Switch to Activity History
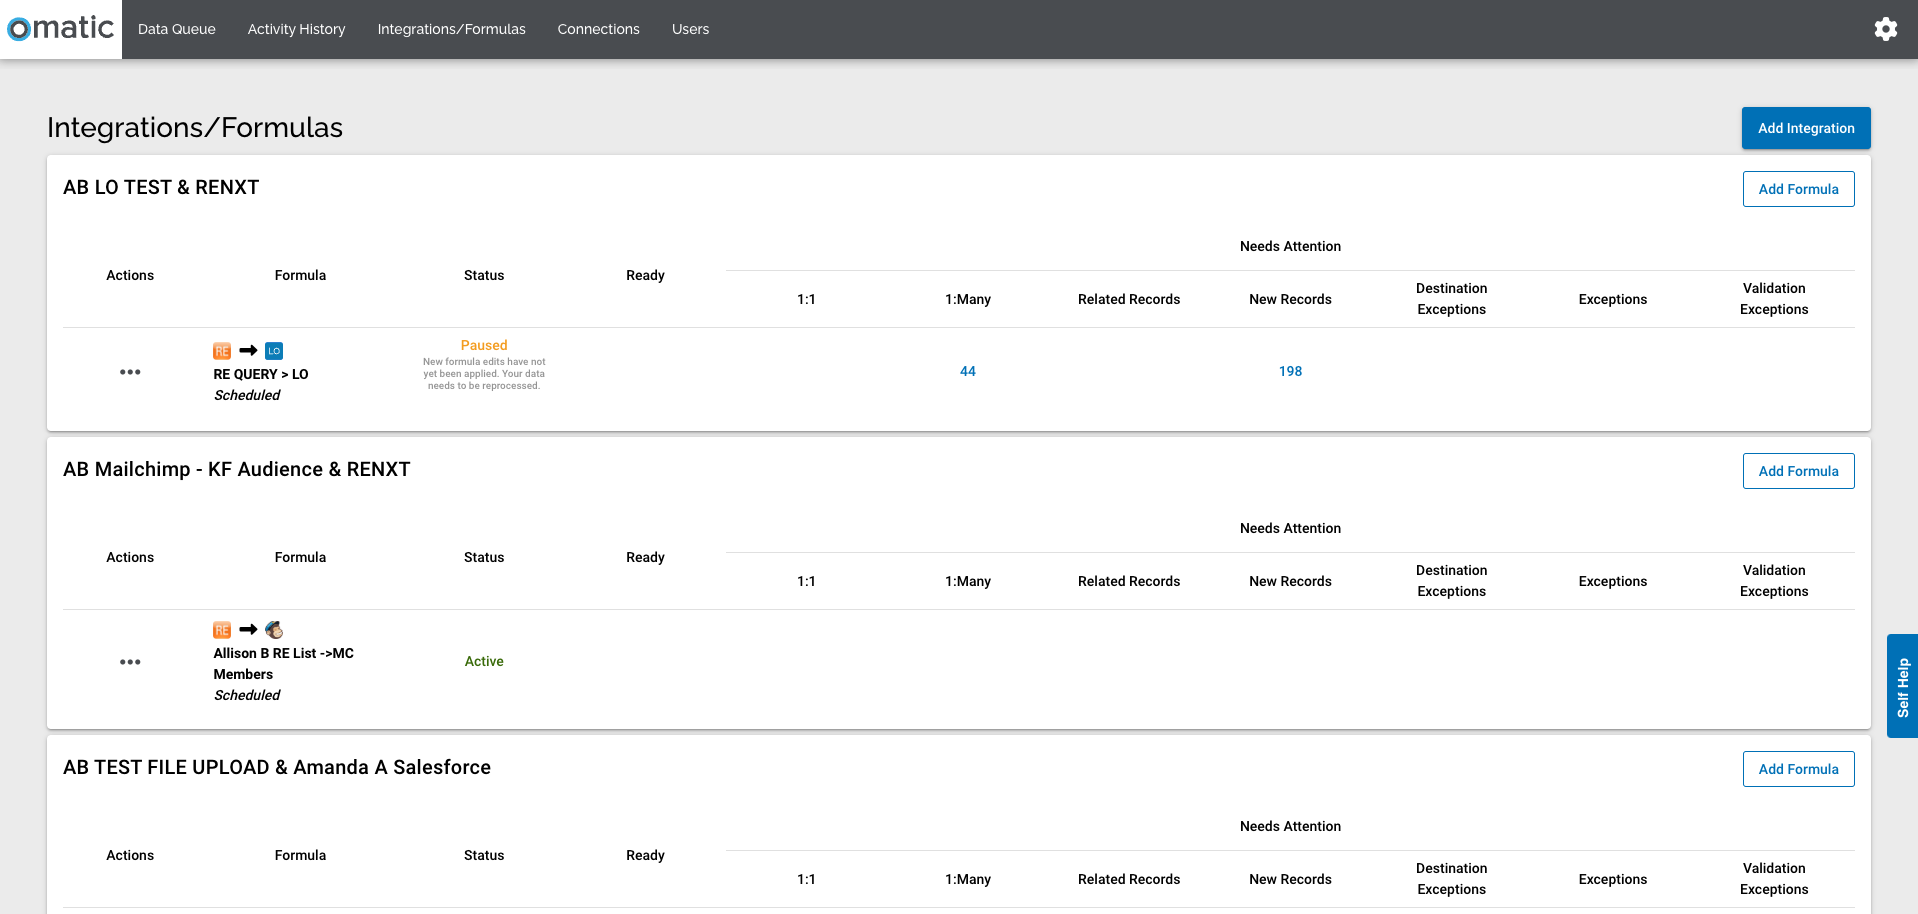This screenshot has height=914, width=1918. (295, 29)
